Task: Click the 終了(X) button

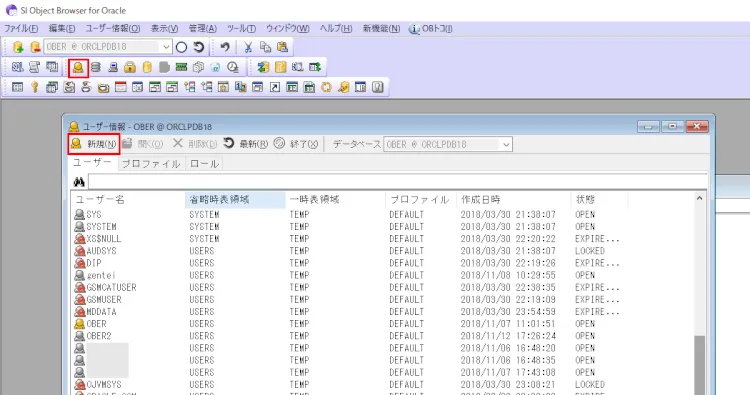Action: [x=296, y=144]
